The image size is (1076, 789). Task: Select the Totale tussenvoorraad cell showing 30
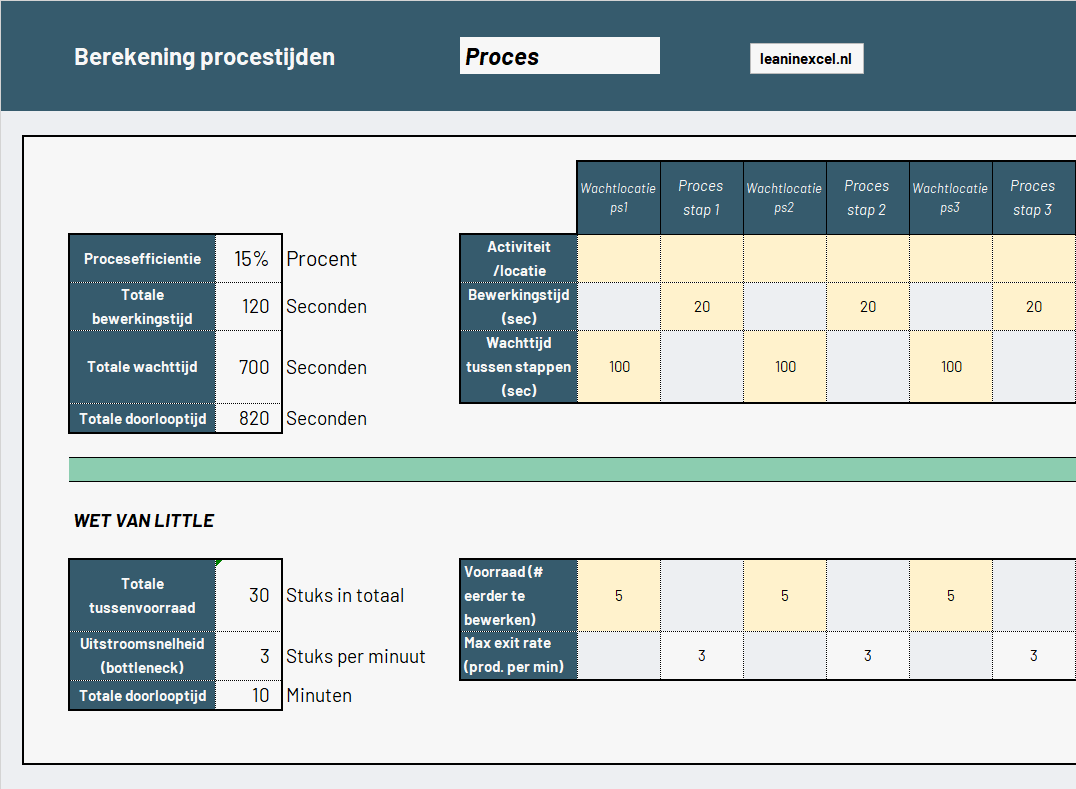[x=249, y=594]
